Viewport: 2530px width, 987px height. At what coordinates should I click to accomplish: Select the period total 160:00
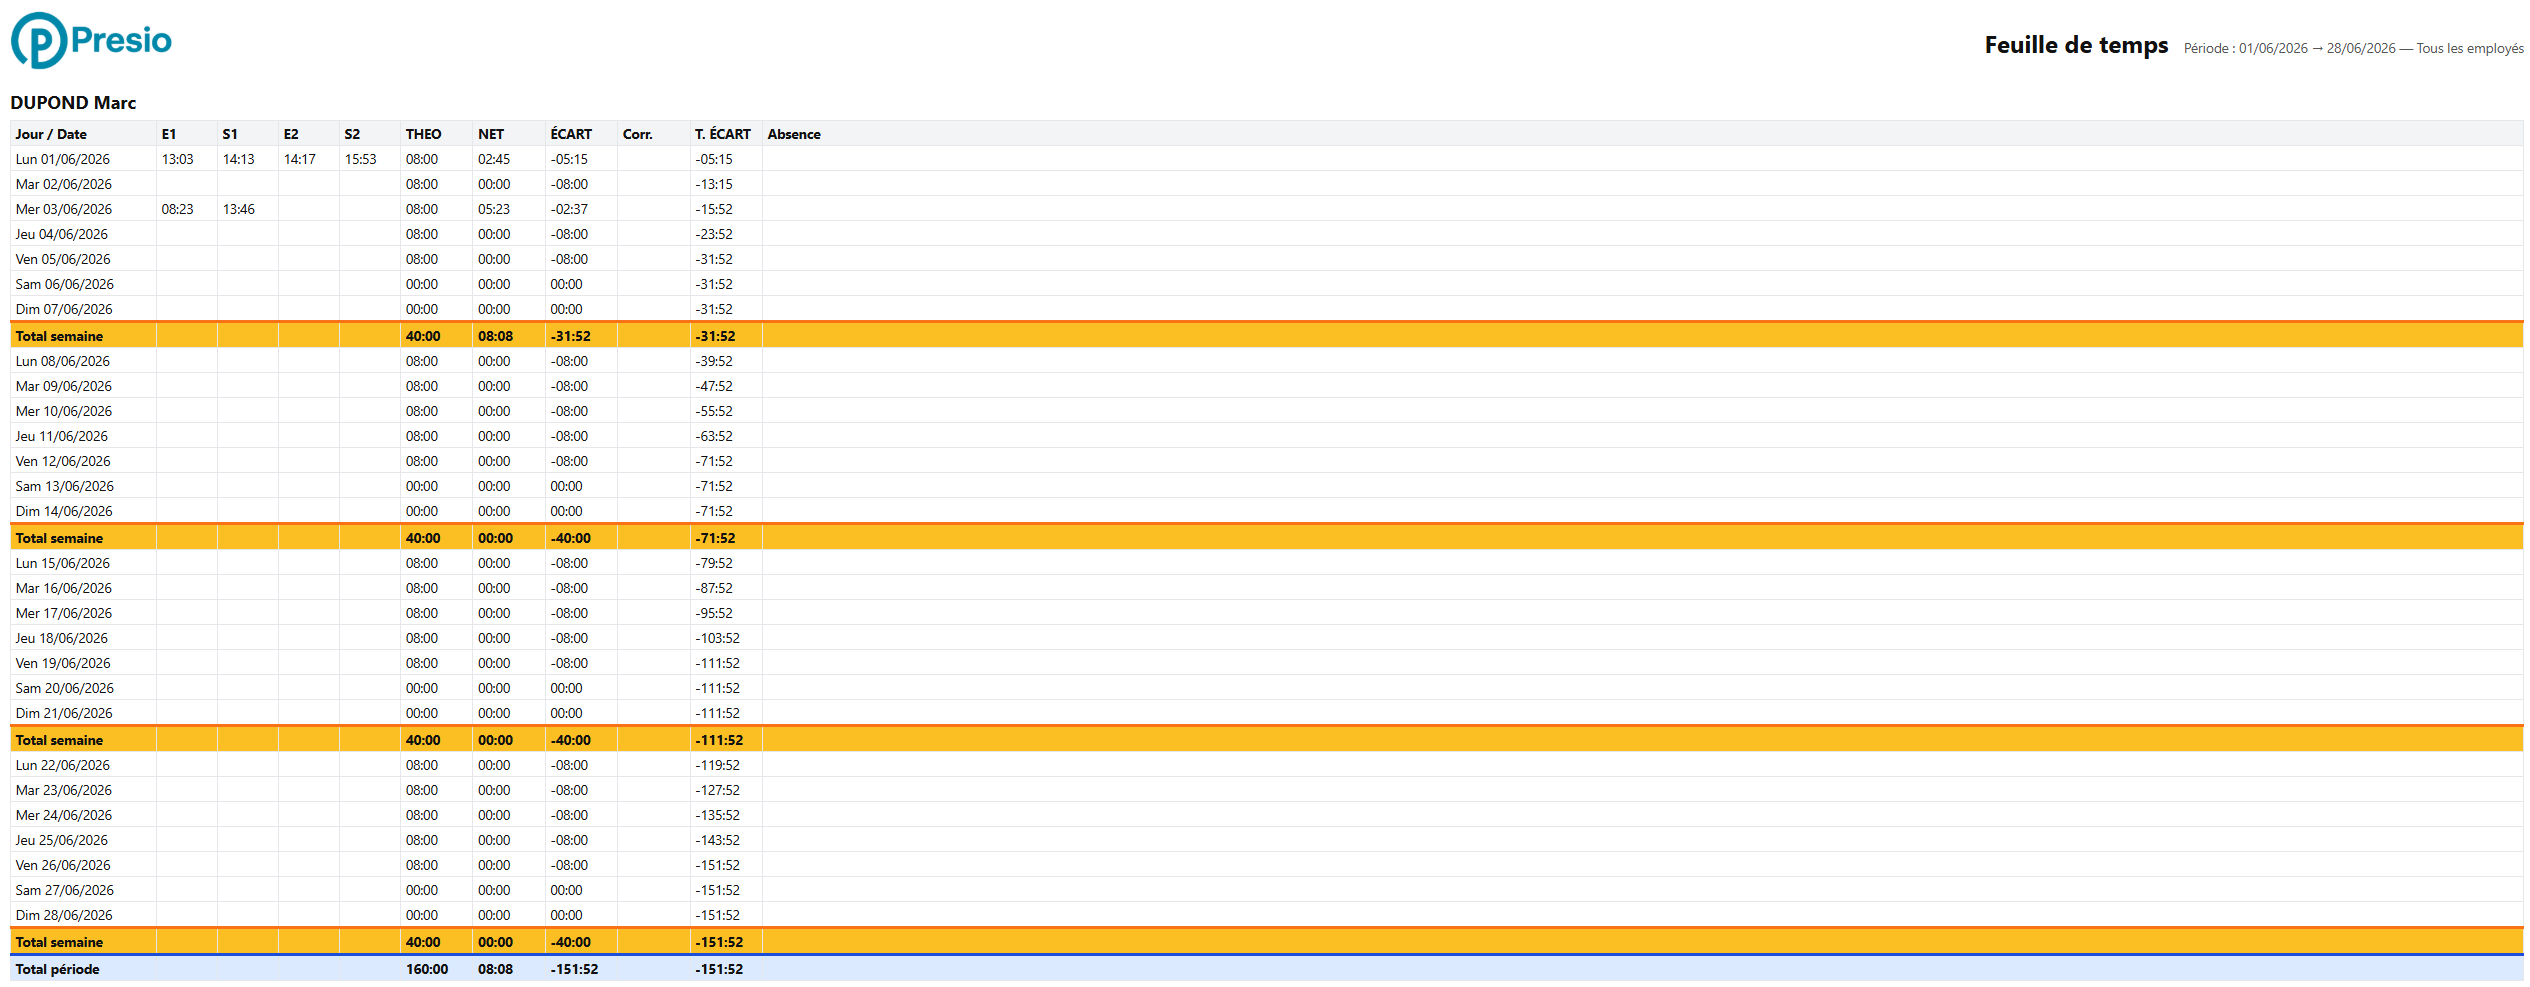point(427,969)
